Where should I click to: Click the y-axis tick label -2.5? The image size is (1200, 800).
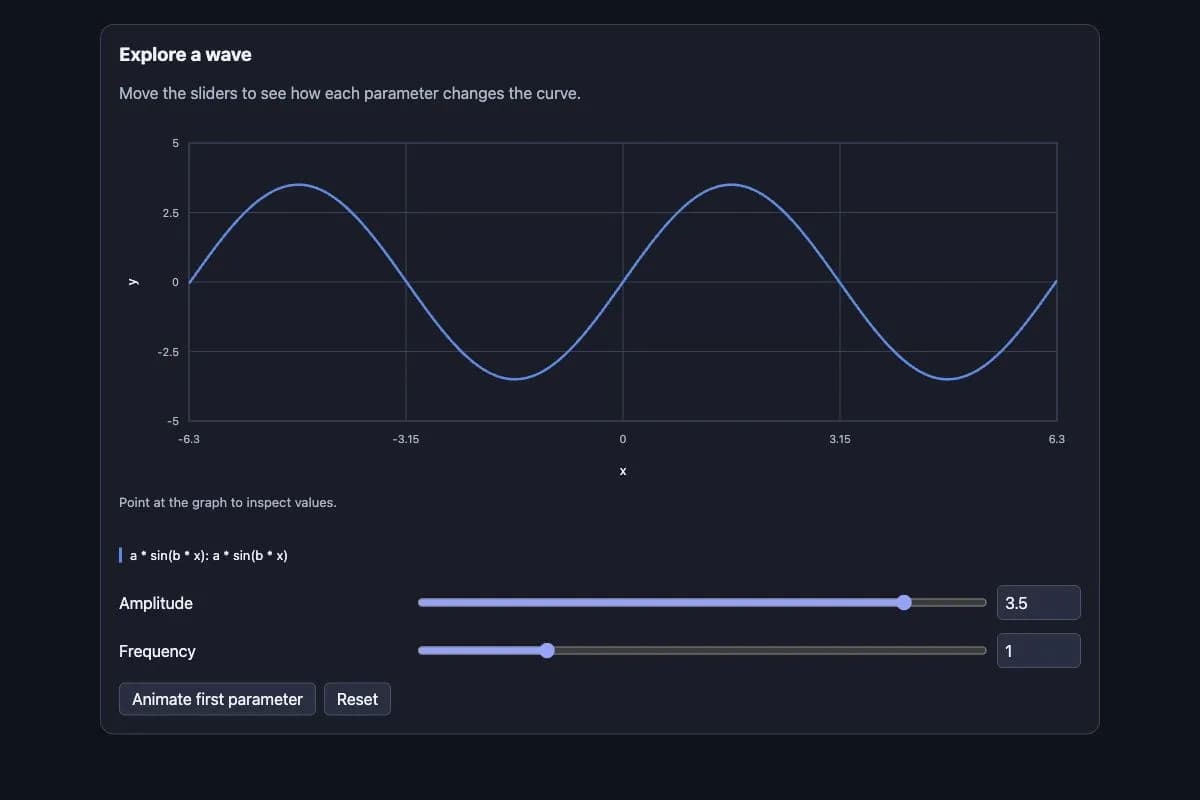click(x=167, y=352)
